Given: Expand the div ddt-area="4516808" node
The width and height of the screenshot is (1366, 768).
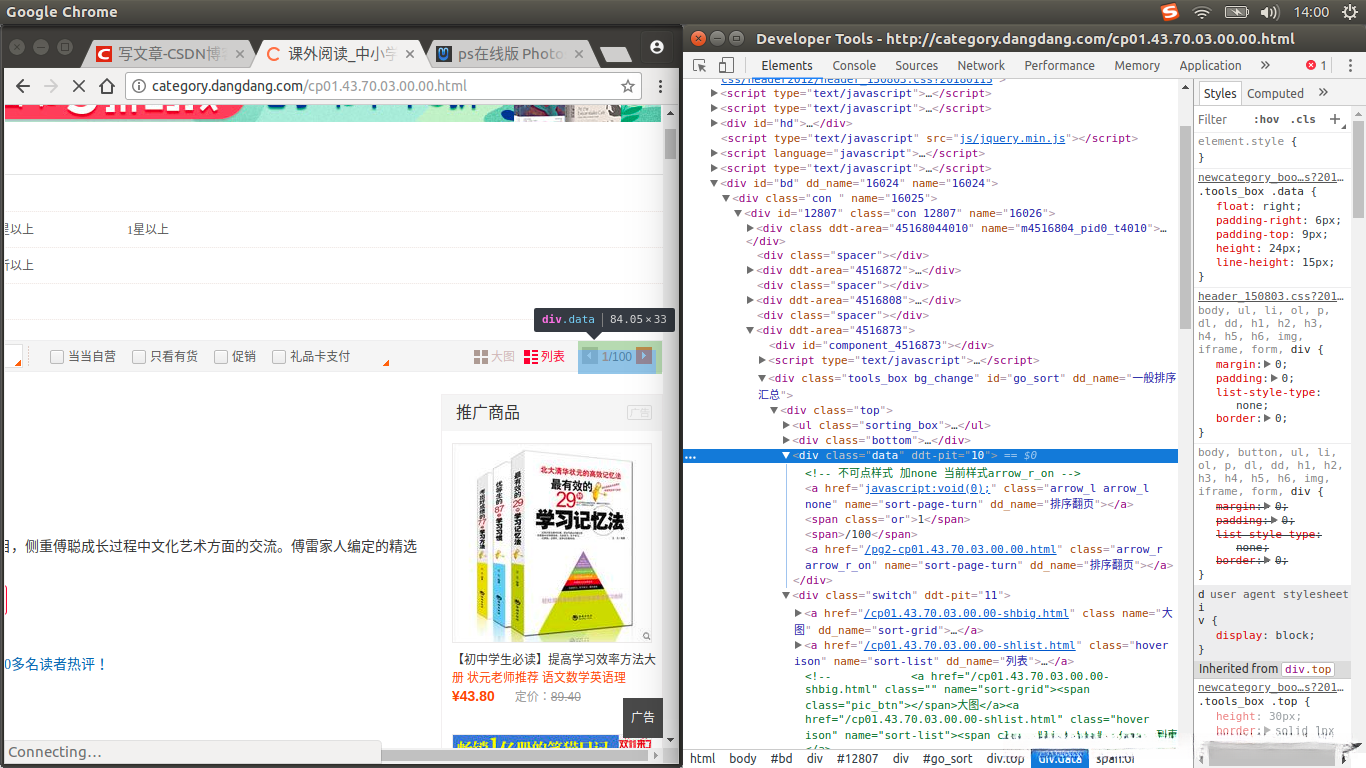Looking at the screenshot, I should 751,300.
